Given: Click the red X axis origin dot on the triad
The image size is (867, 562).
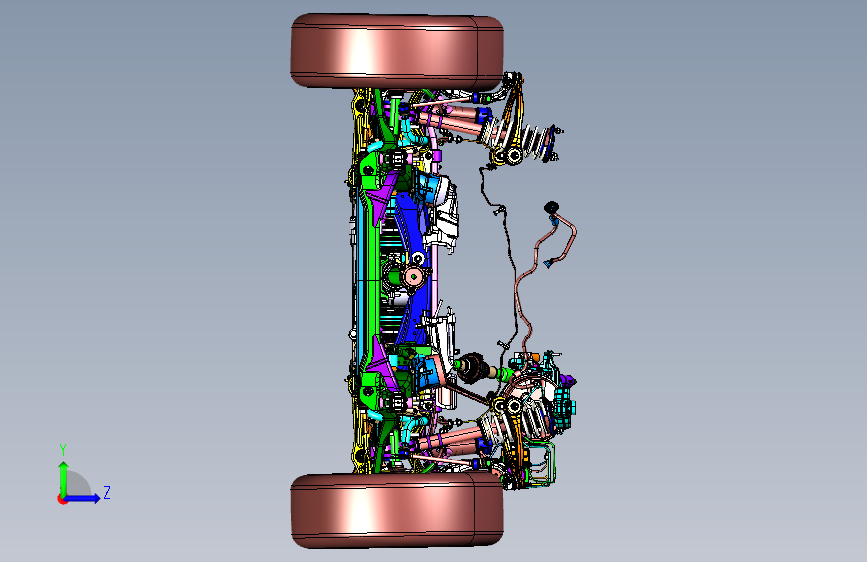Looking at the screenshot, I should pyautogui.click(x=62, y=499).
